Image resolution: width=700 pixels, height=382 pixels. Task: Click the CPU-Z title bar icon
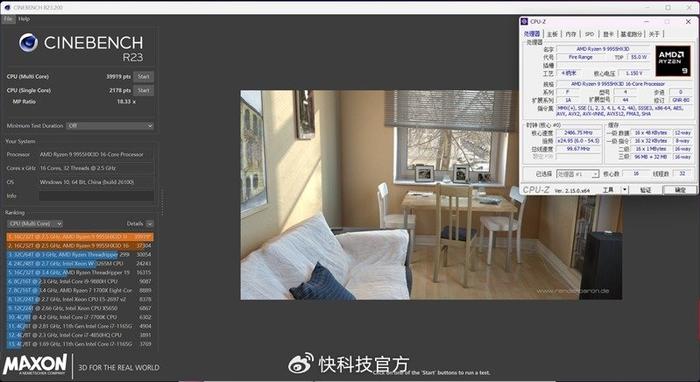pyautogui.click(x=525, y=21)
